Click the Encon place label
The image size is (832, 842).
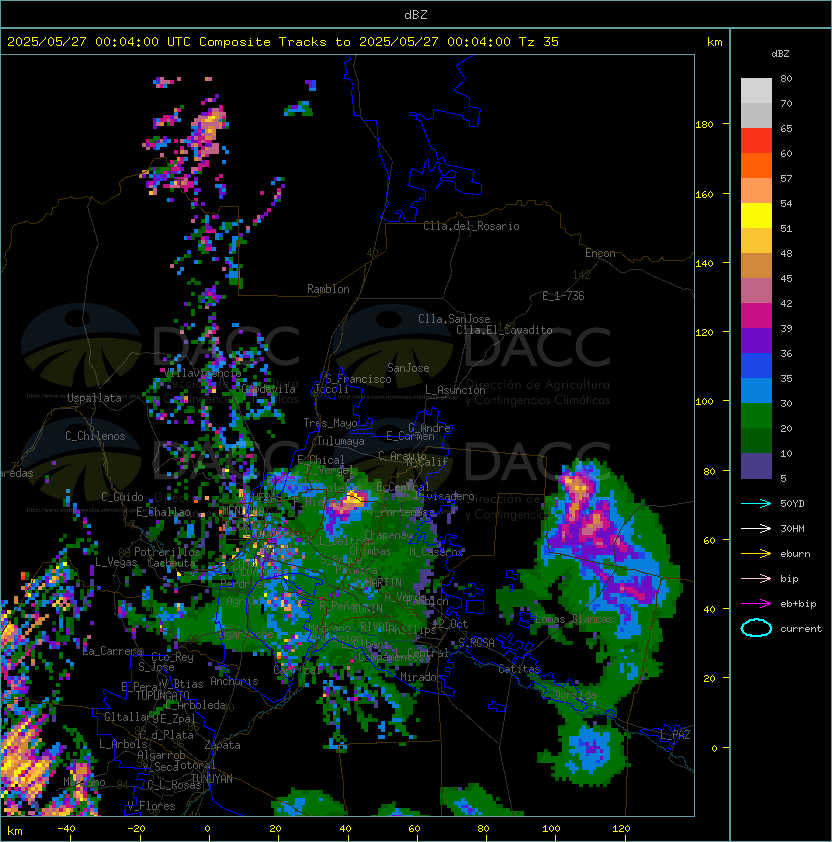tap(600, 253)
